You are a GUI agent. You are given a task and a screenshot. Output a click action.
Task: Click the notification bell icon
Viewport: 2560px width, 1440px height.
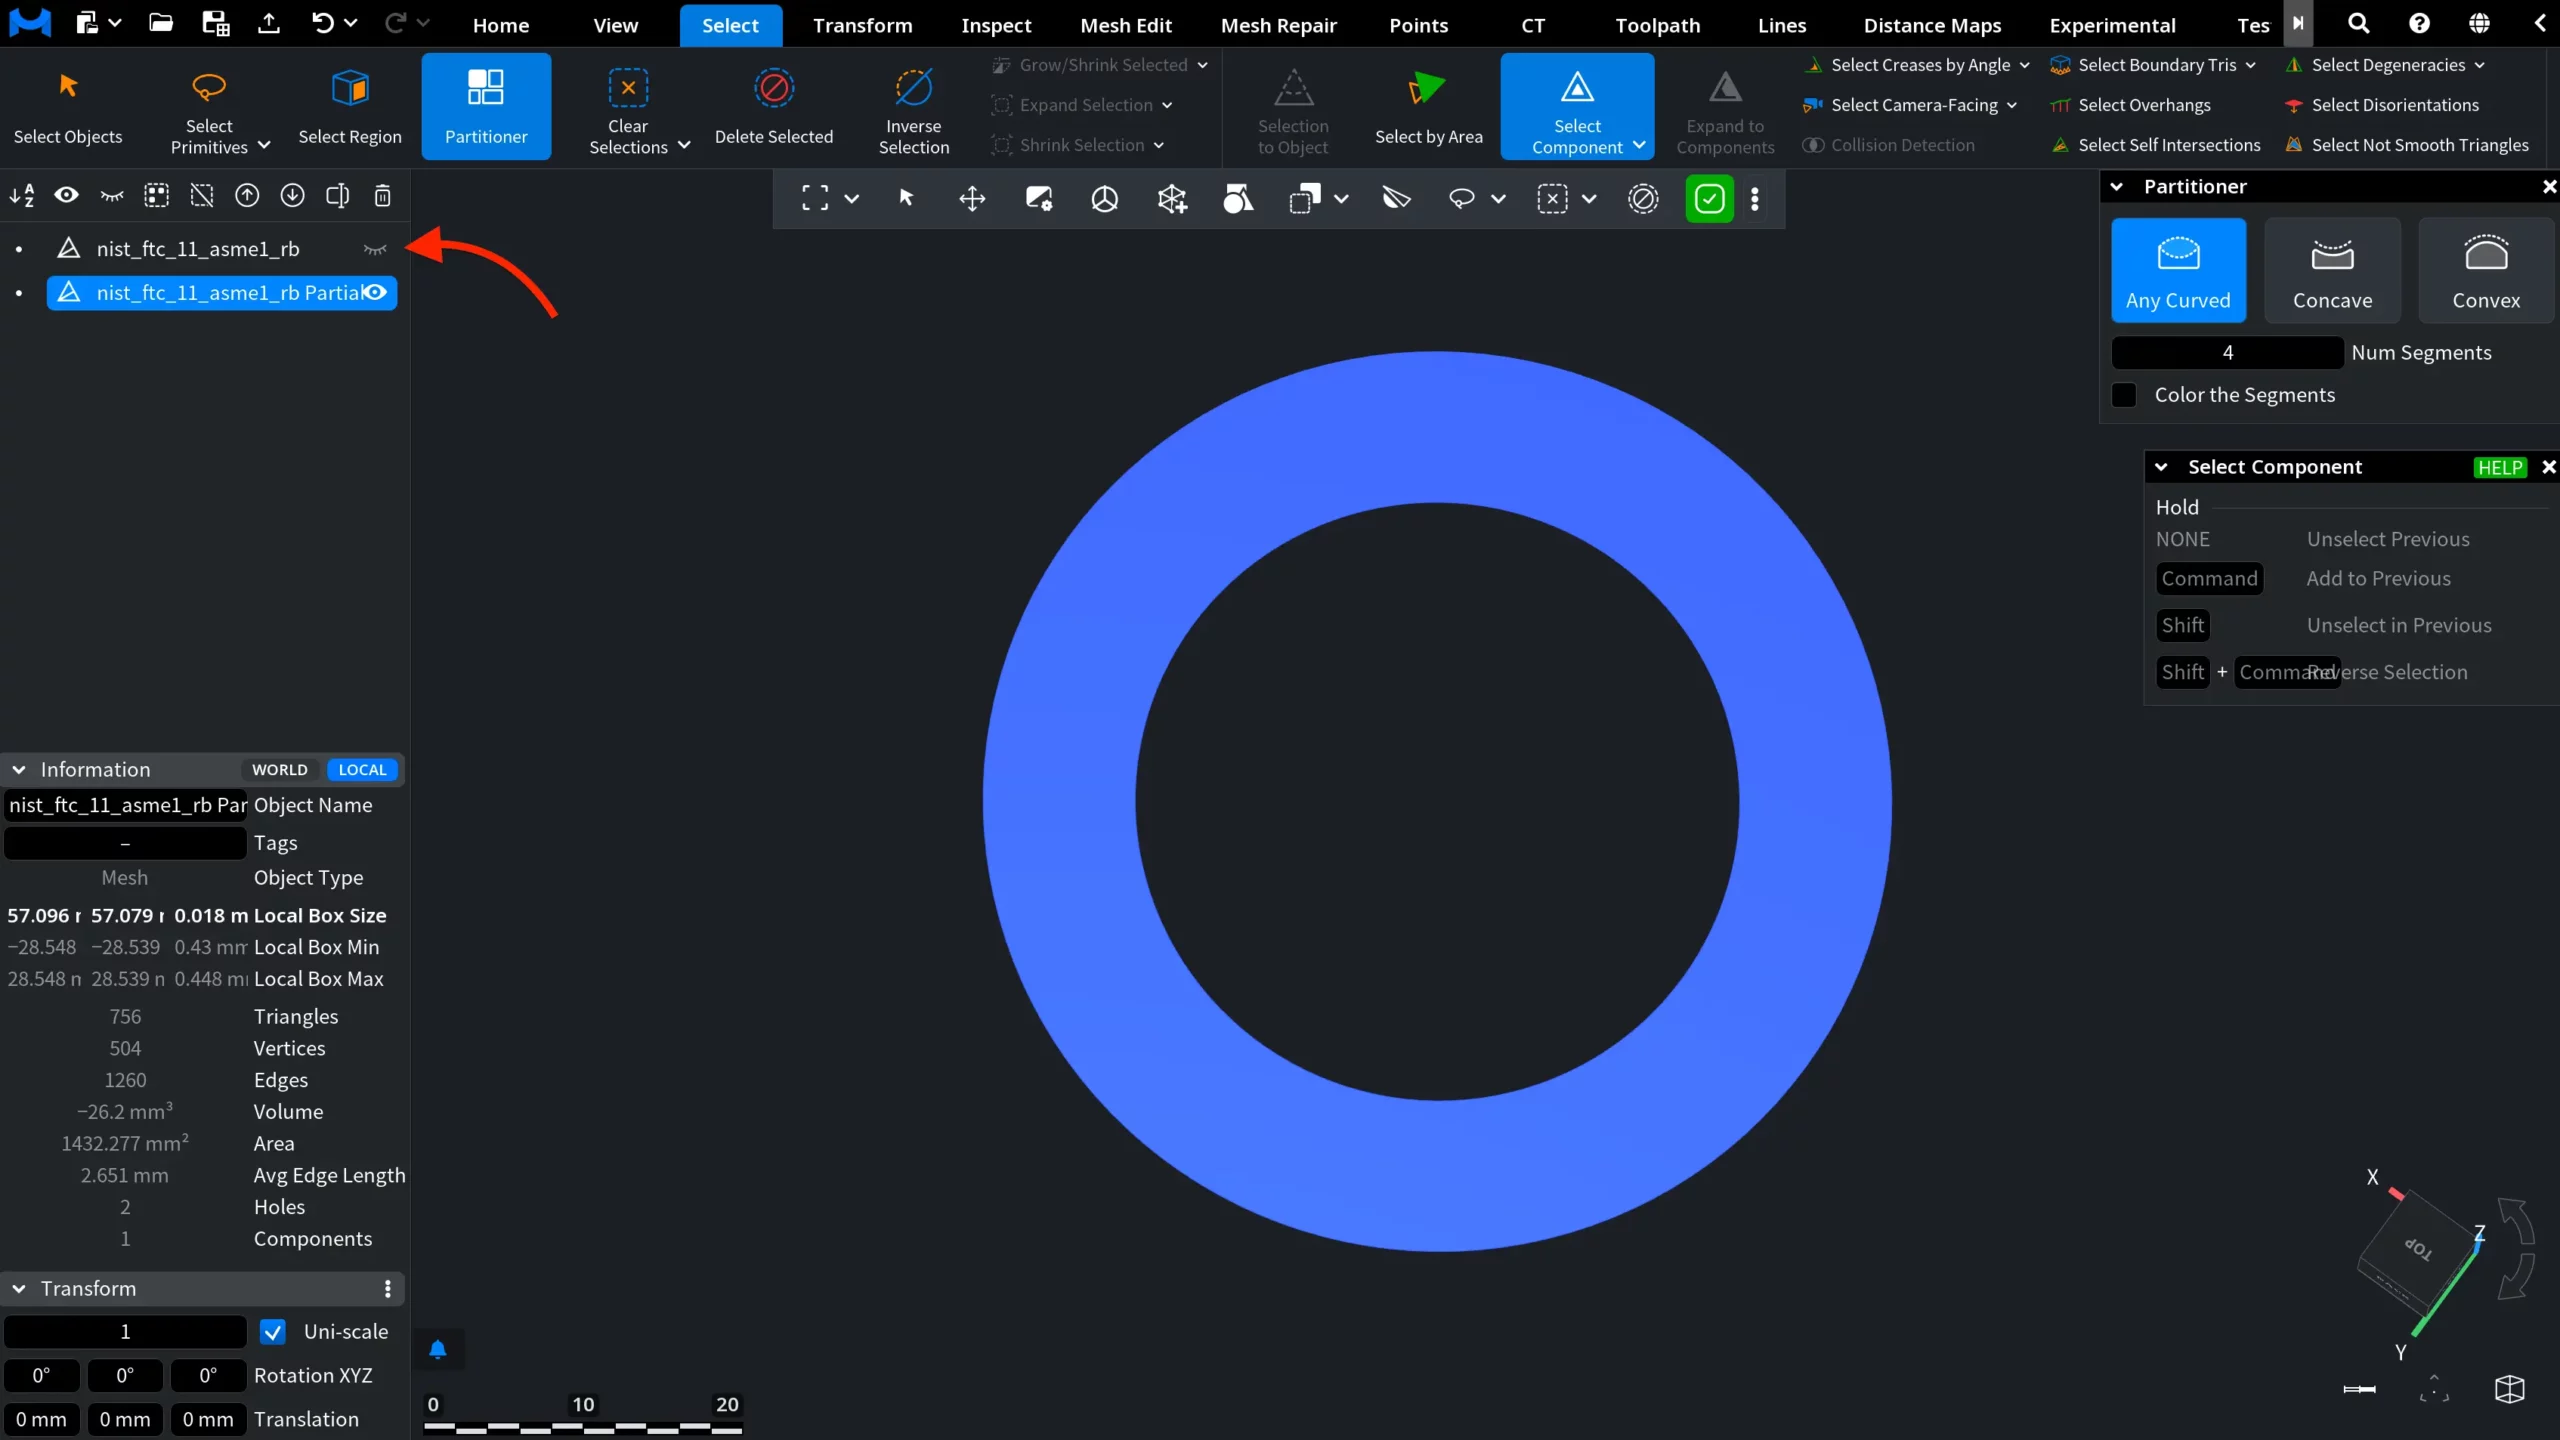(437, 1350)
